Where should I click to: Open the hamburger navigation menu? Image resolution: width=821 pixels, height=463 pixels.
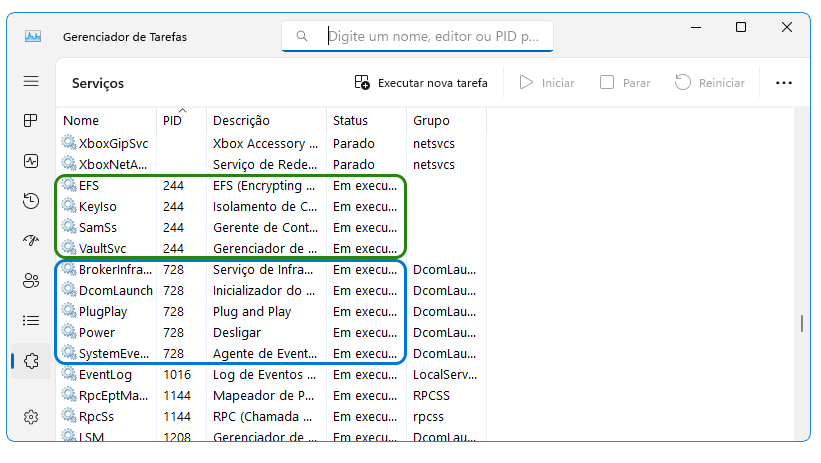click(31, 81)
